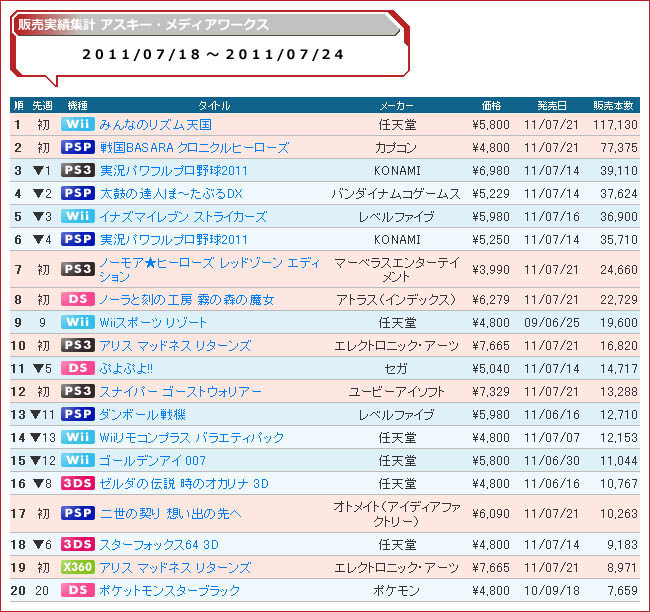Click the DS badge for ポケットモンスターブラック
650x612 pixels.
click(x=78, y=590)
